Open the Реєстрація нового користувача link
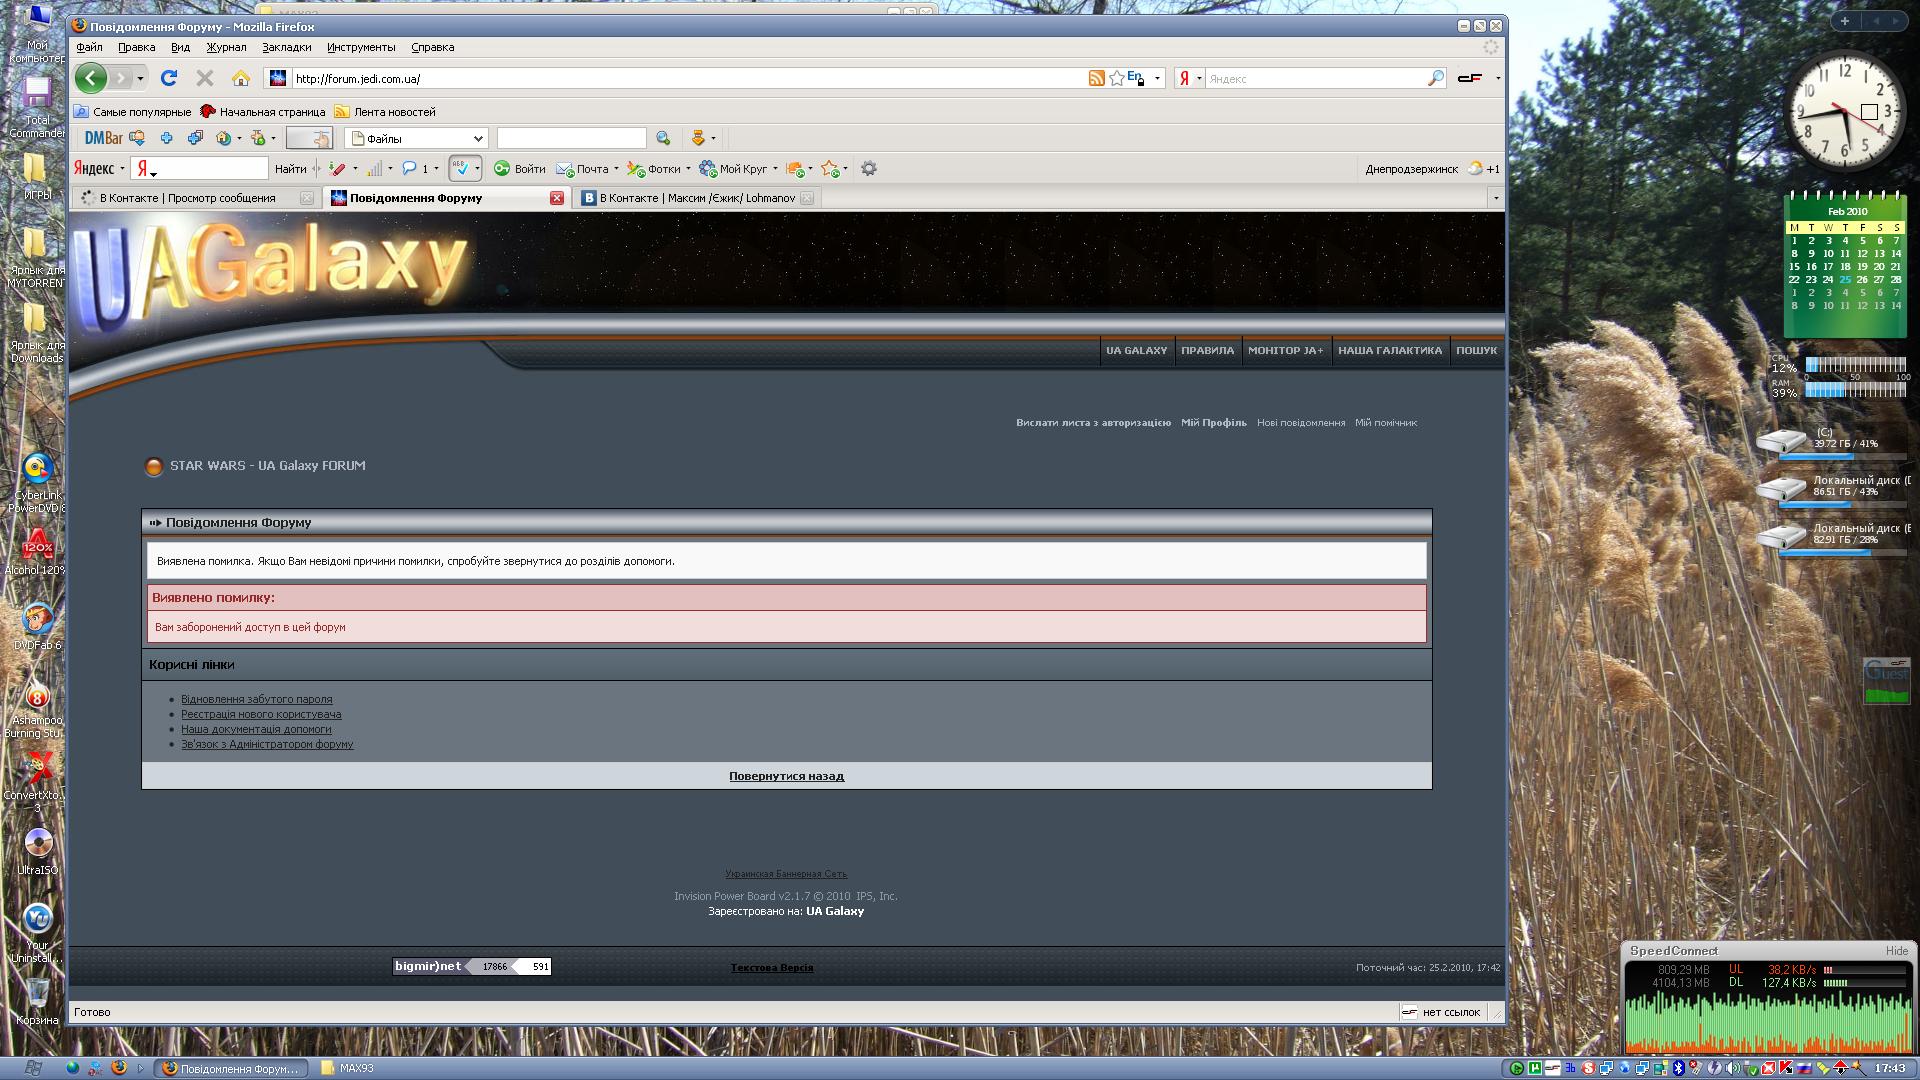Screen dimensions: 1920x1080 coord(261,714)
